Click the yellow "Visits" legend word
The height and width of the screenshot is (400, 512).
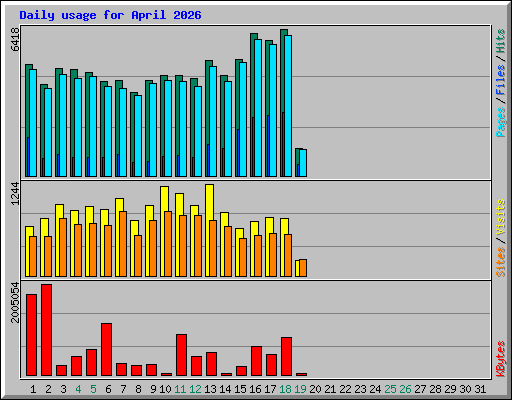(x=500, y=217)
